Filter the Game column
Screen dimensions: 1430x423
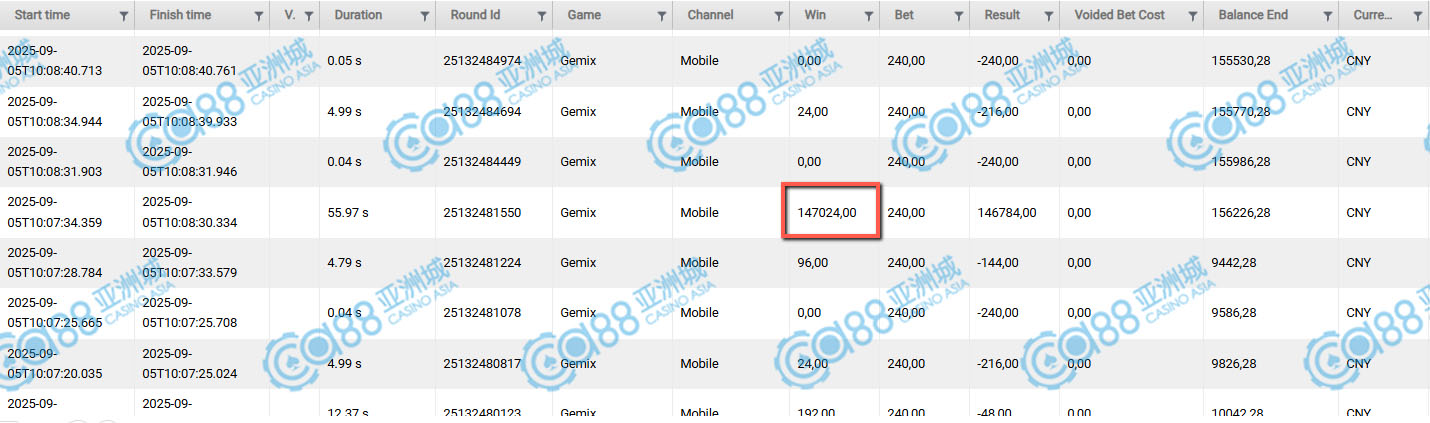661,16
